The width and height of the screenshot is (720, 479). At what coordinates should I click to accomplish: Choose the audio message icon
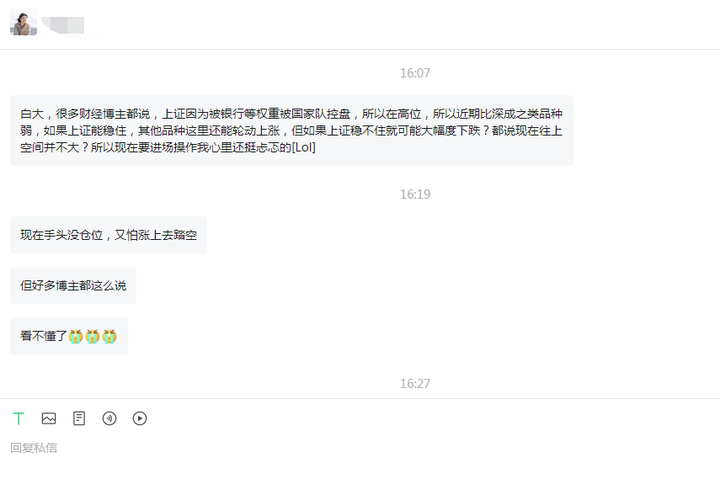(x=109, y=418)
